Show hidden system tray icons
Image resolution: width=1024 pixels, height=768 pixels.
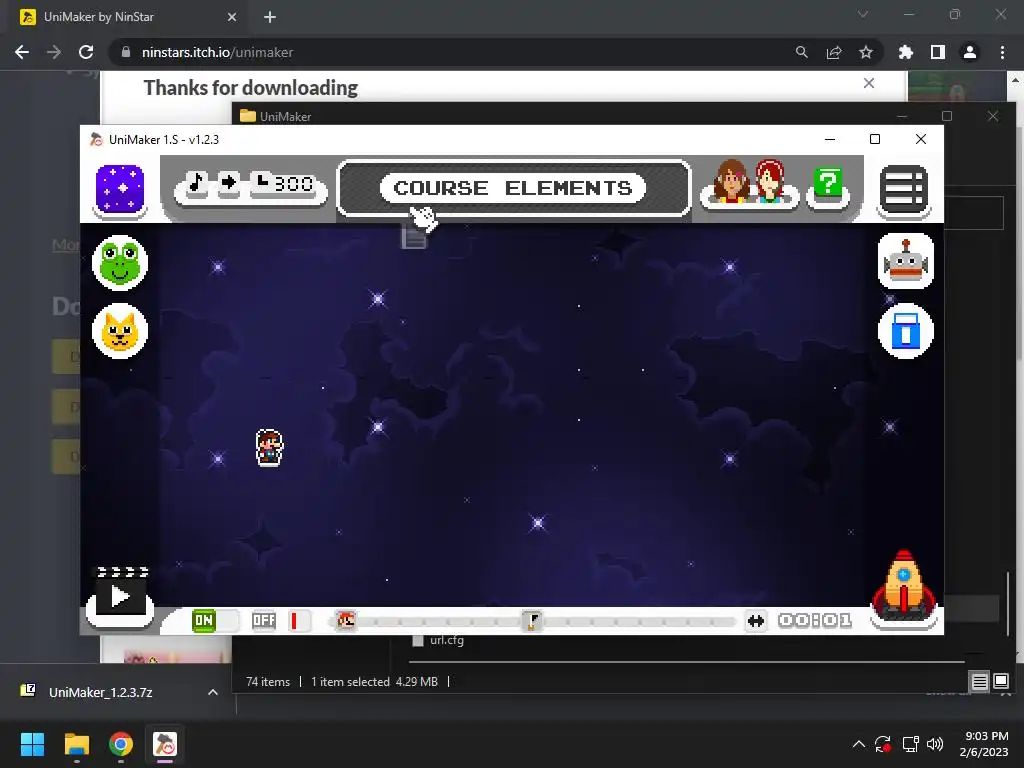(859, 744)
